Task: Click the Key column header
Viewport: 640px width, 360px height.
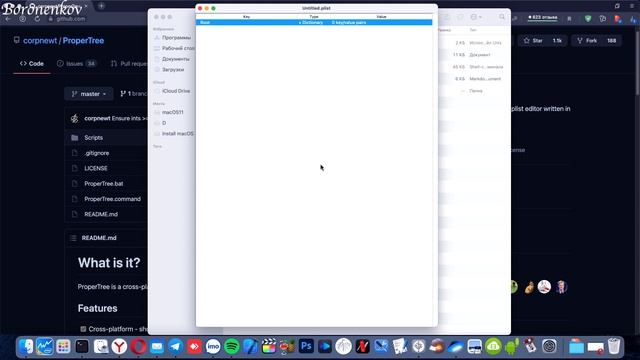Action: 246,17
